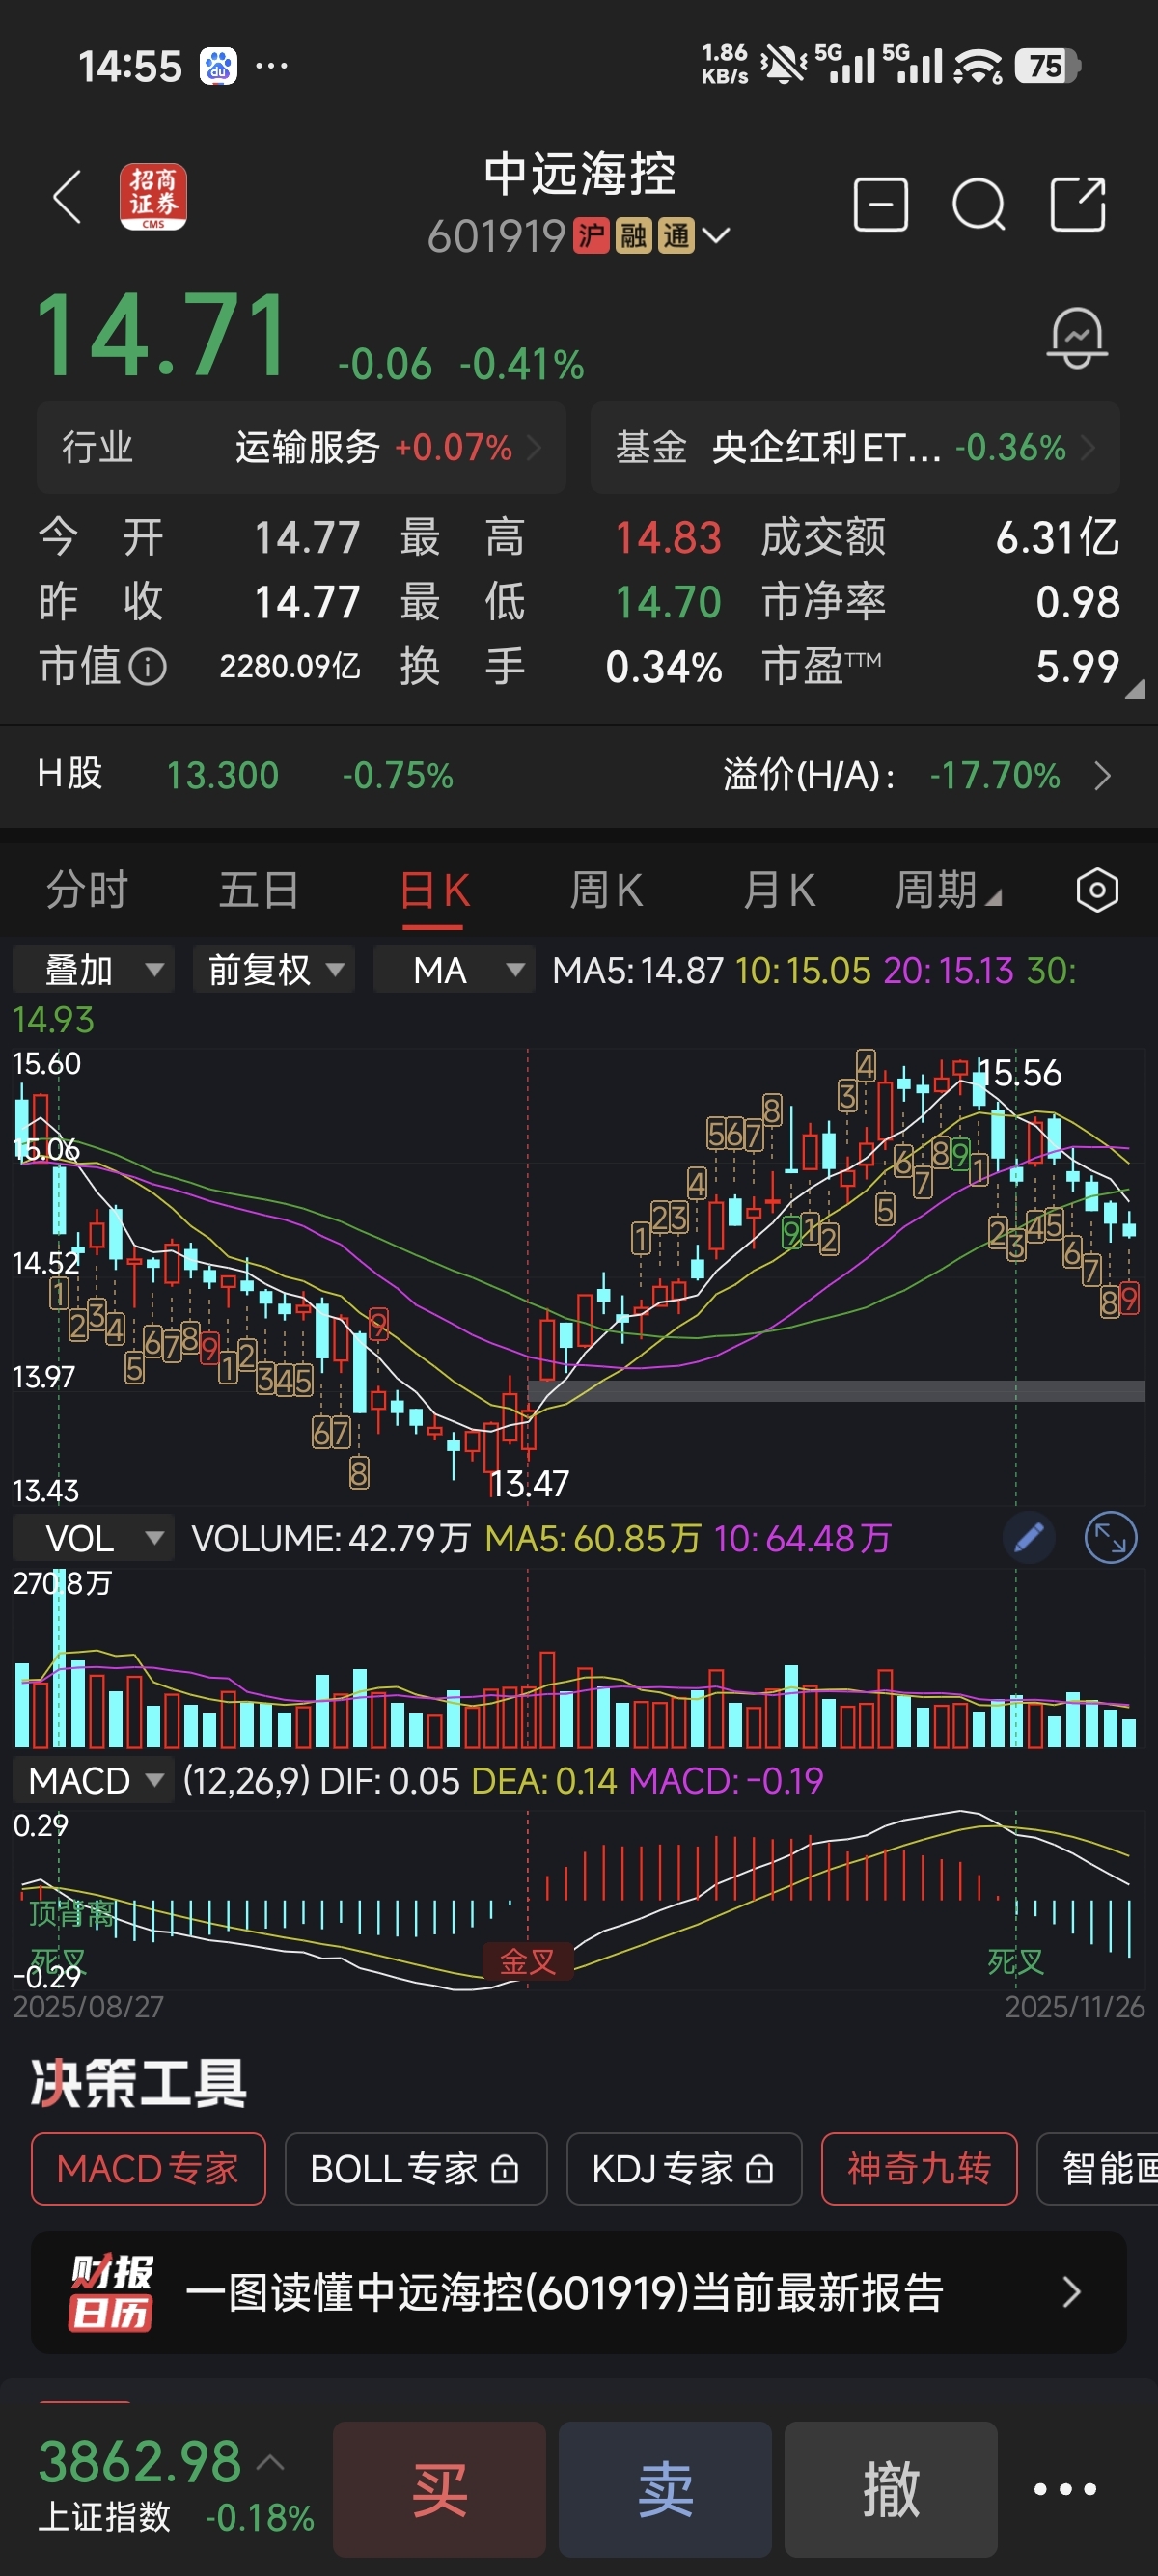This screenshot has height=2576, width=1158.
Task: Open 行业 运输服务 sector link
Action: click(x=302, y=447)
